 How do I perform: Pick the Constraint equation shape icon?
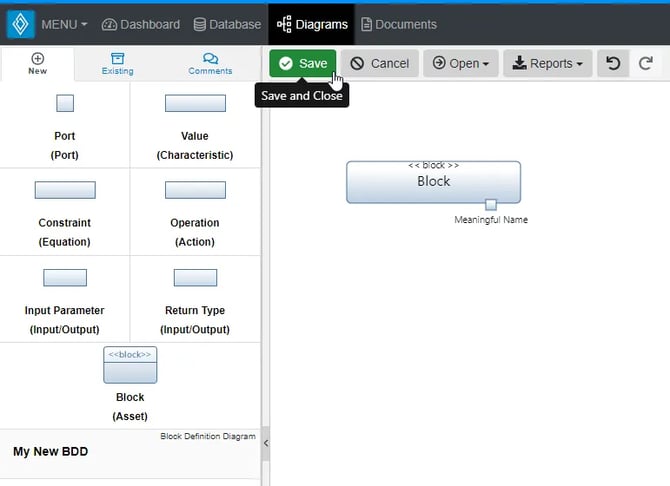tap(65, 190)
